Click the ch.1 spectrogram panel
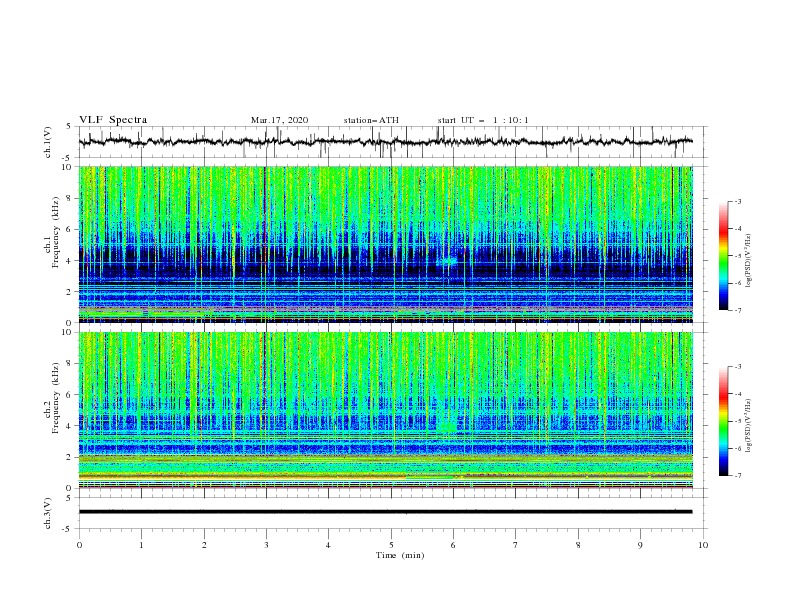Screen dimensions: 792x612 (386, 244)
